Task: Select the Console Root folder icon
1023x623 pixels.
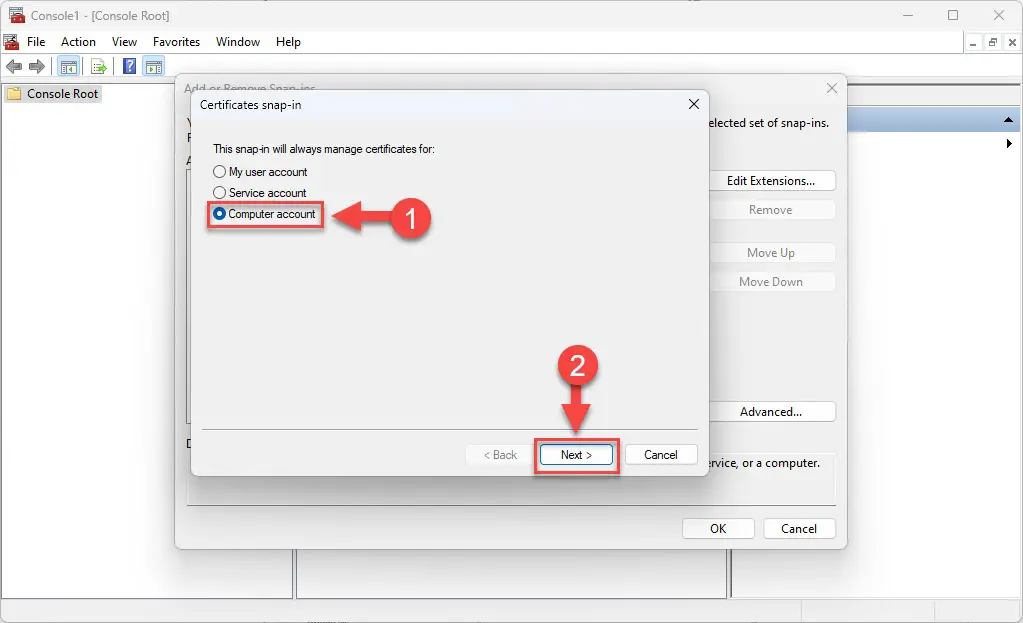Action: pyautogui.click(x=14, y=94)
